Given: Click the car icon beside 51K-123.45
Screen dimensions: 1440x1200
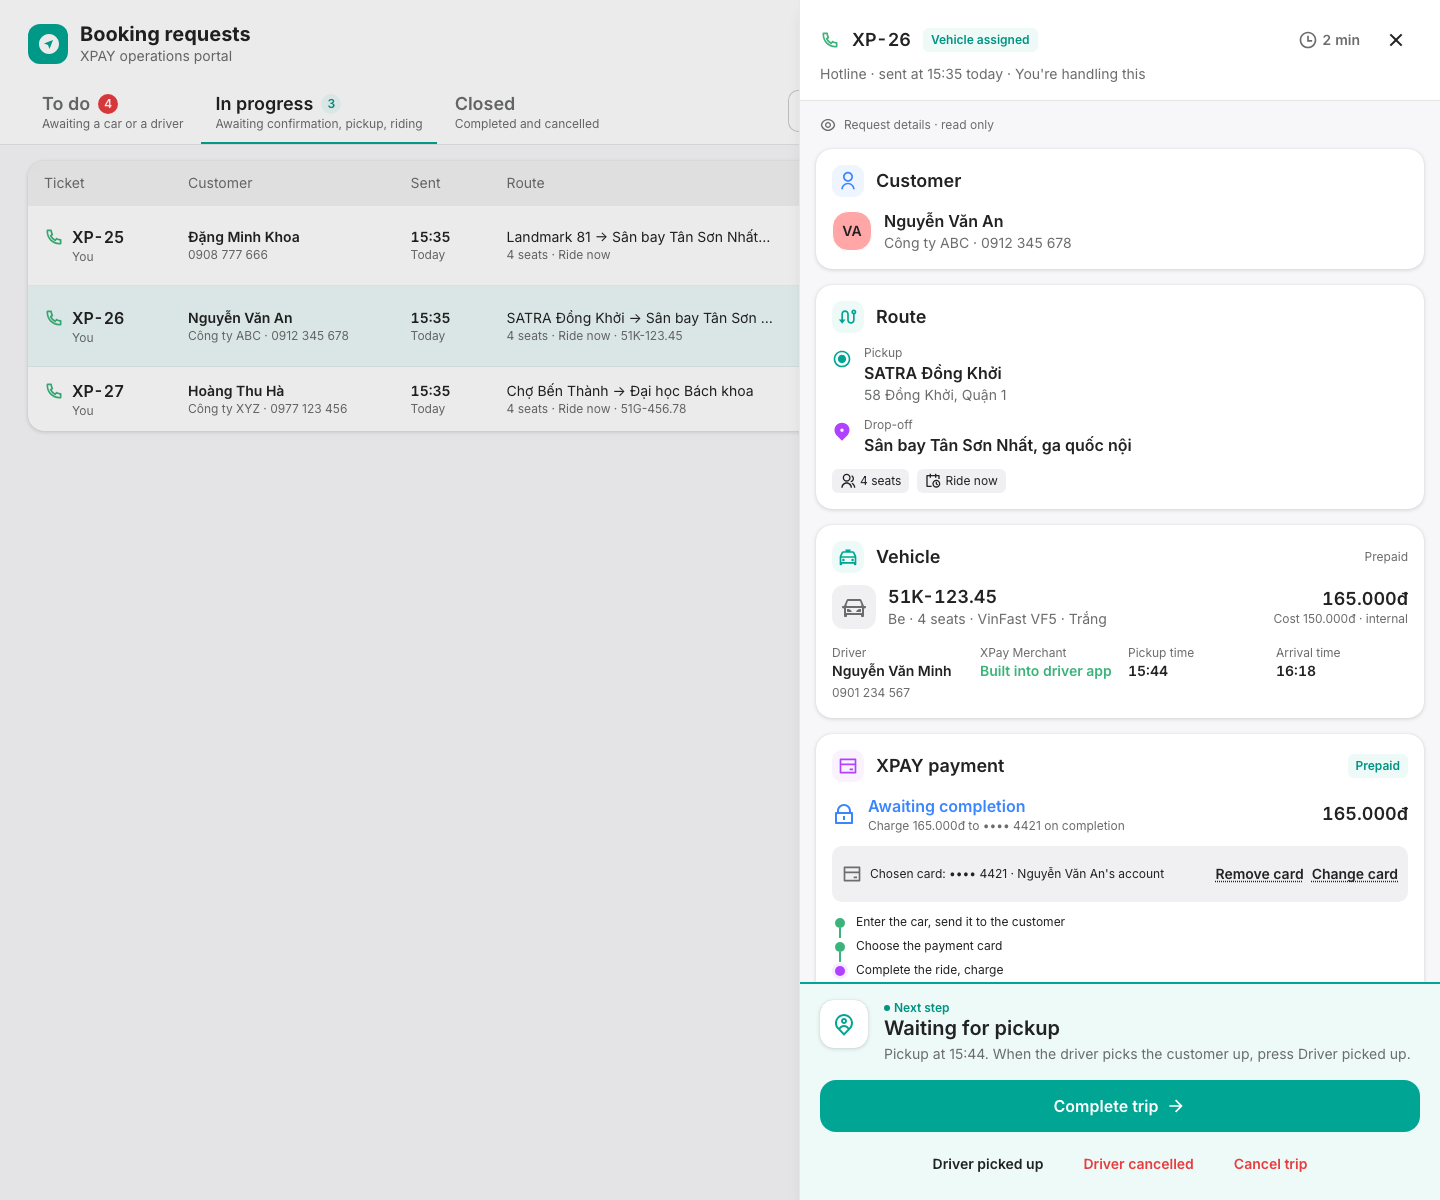Looking at the screenshot, I should [854, 607].
